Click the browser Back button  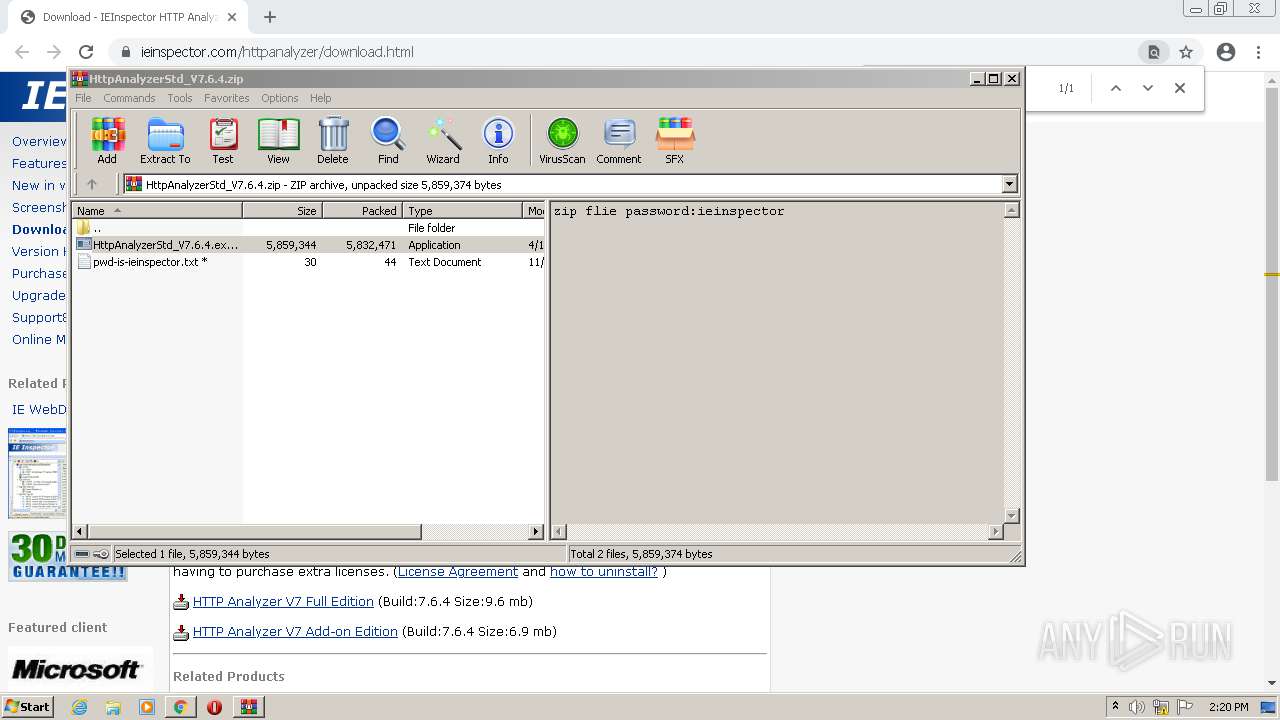(x=22, y=52)
